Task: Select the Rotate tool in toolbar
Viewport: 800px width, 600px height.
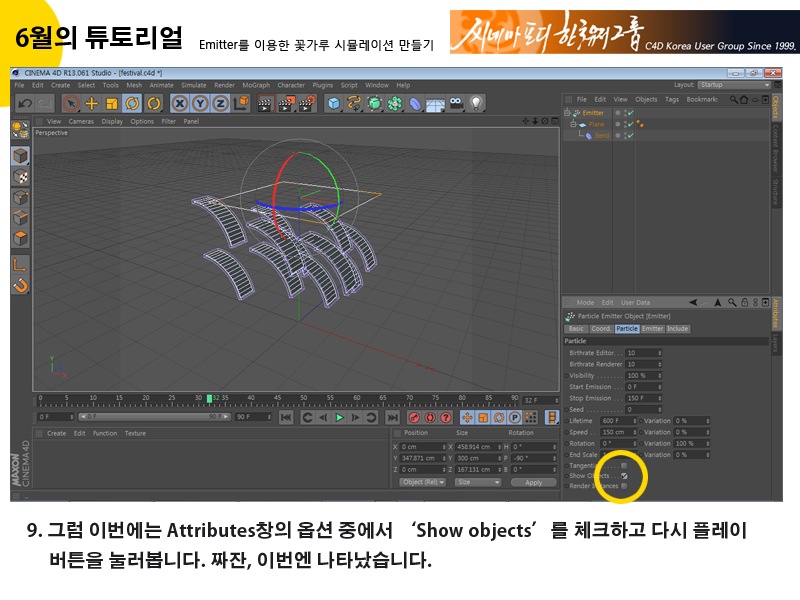Action: pyautogui.click(x=132, y=104)
